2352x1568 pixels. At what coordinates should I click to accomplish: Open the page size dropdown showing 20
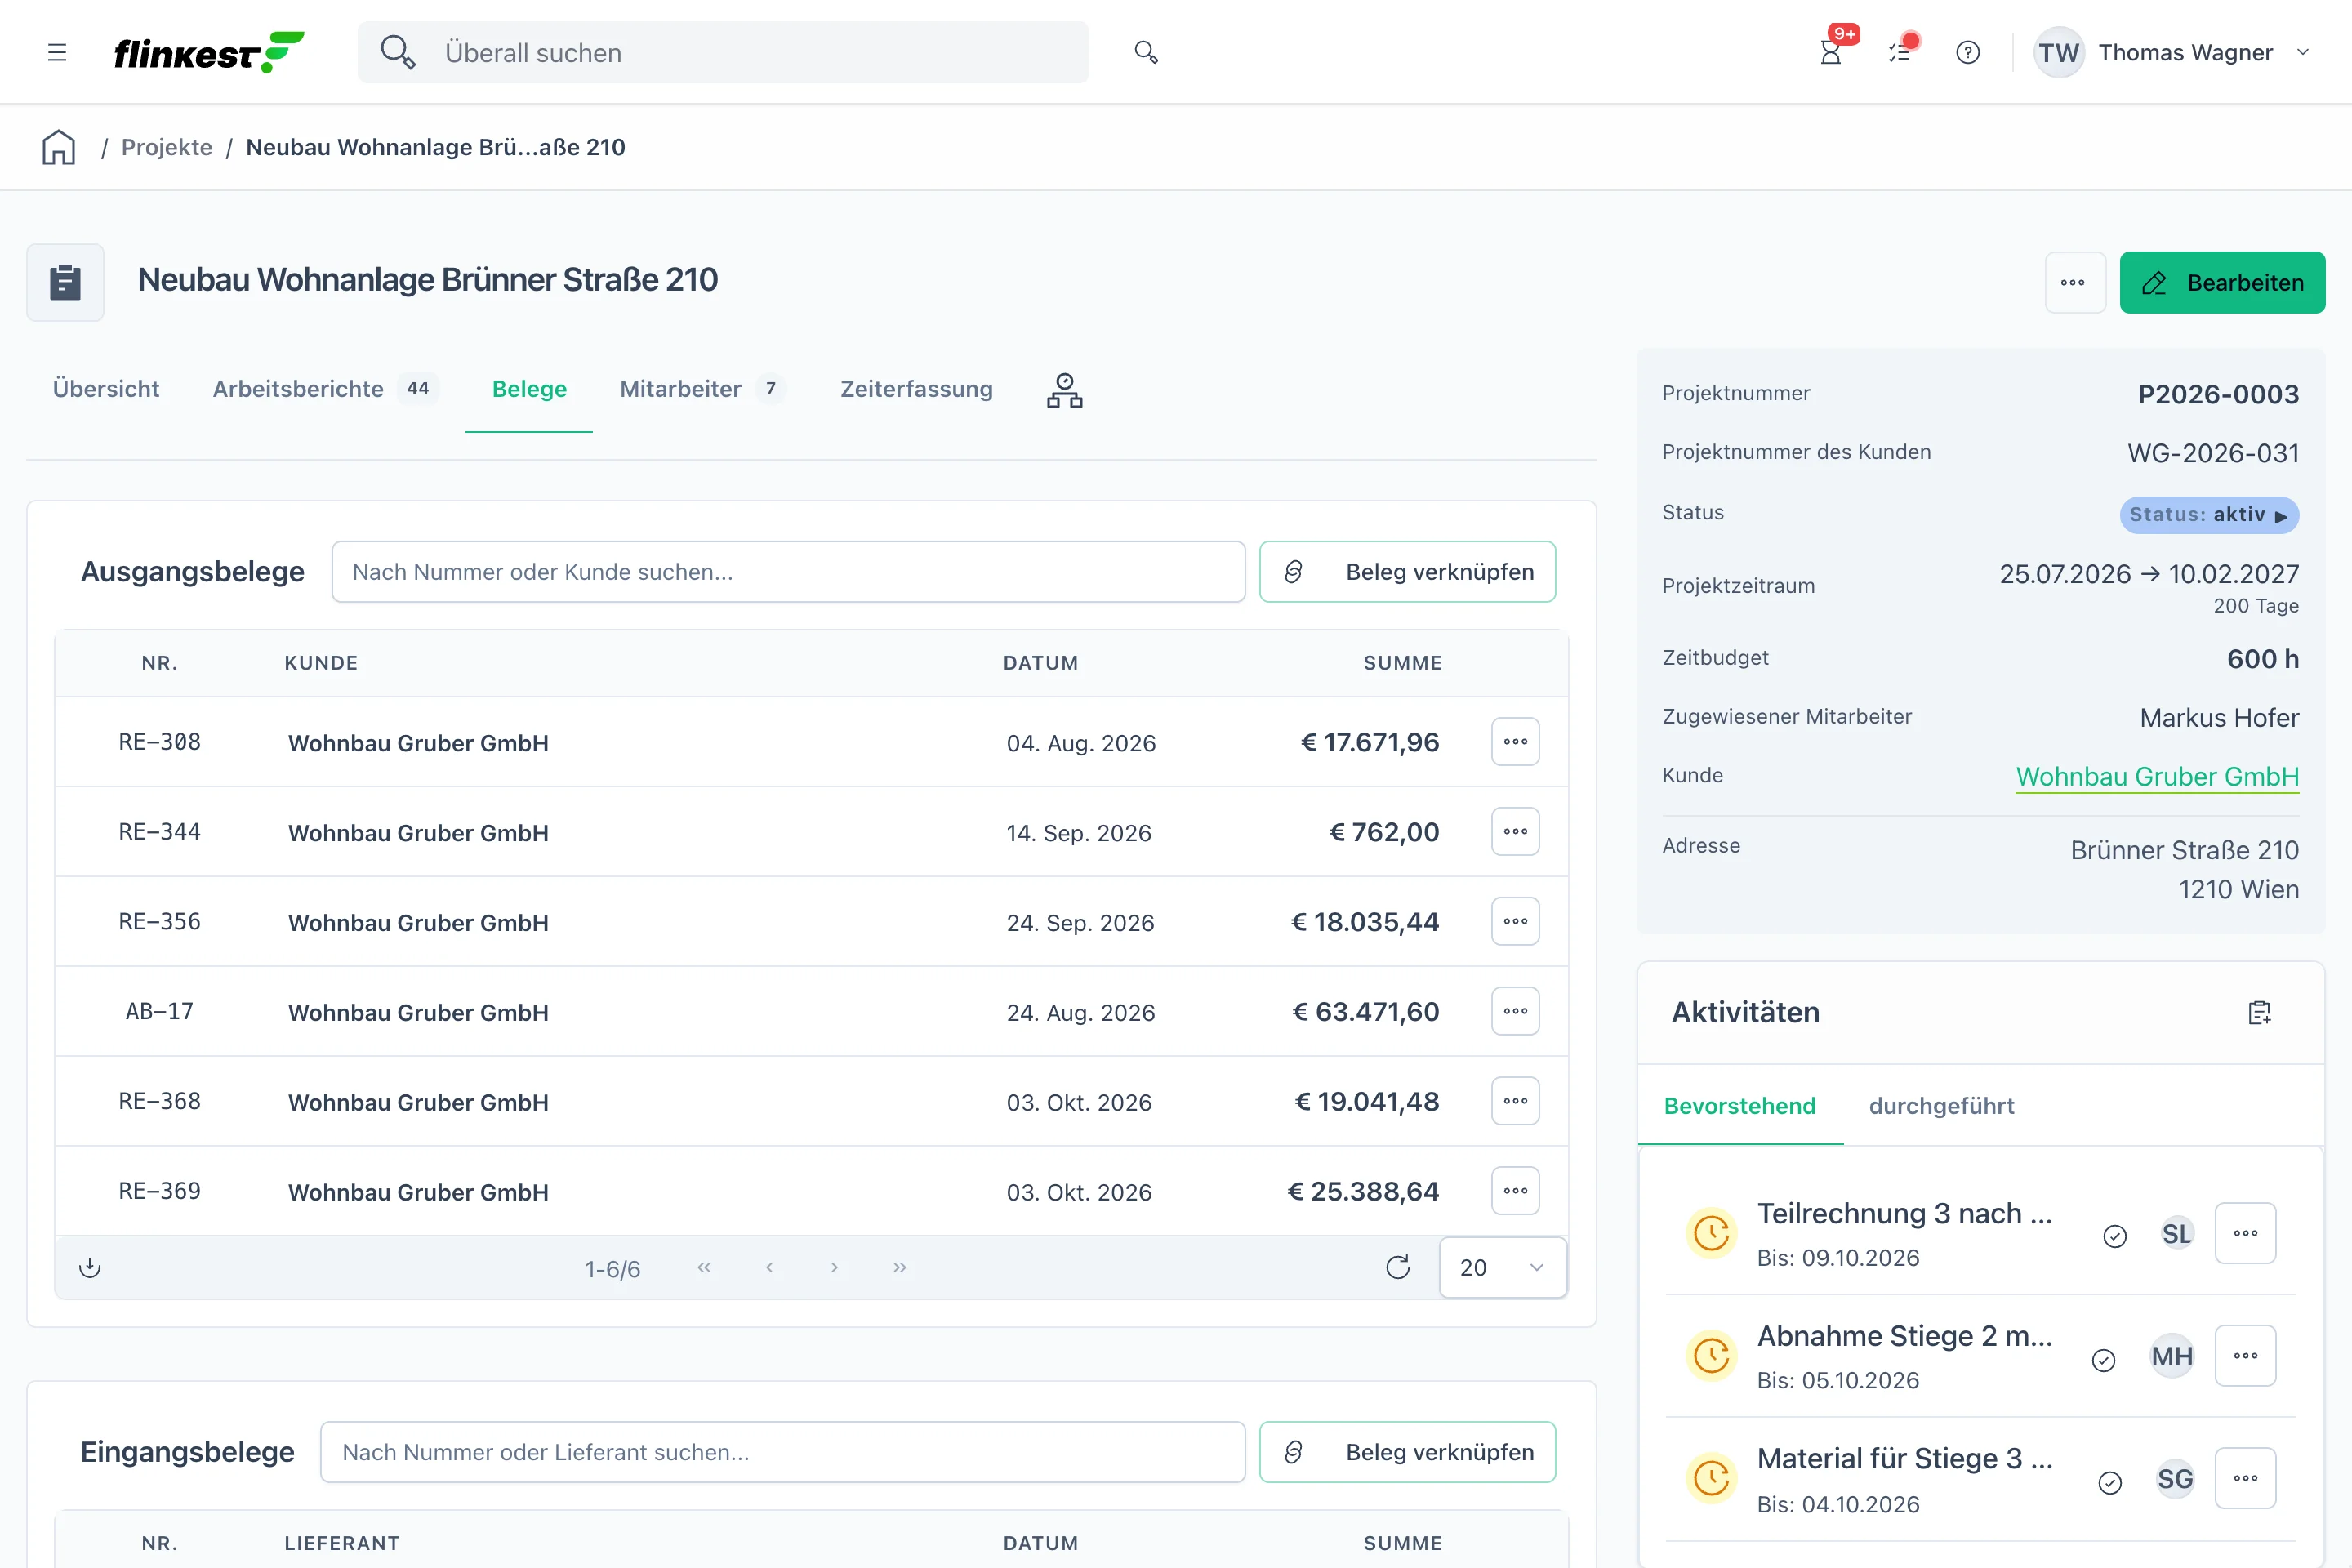point(1503,1267)
